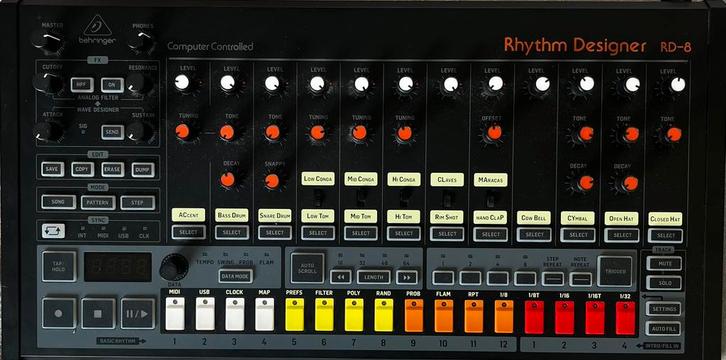
Task: Toggle white step key labeled CLOCK
Action: pyautogui.click(x=235, y=314)
